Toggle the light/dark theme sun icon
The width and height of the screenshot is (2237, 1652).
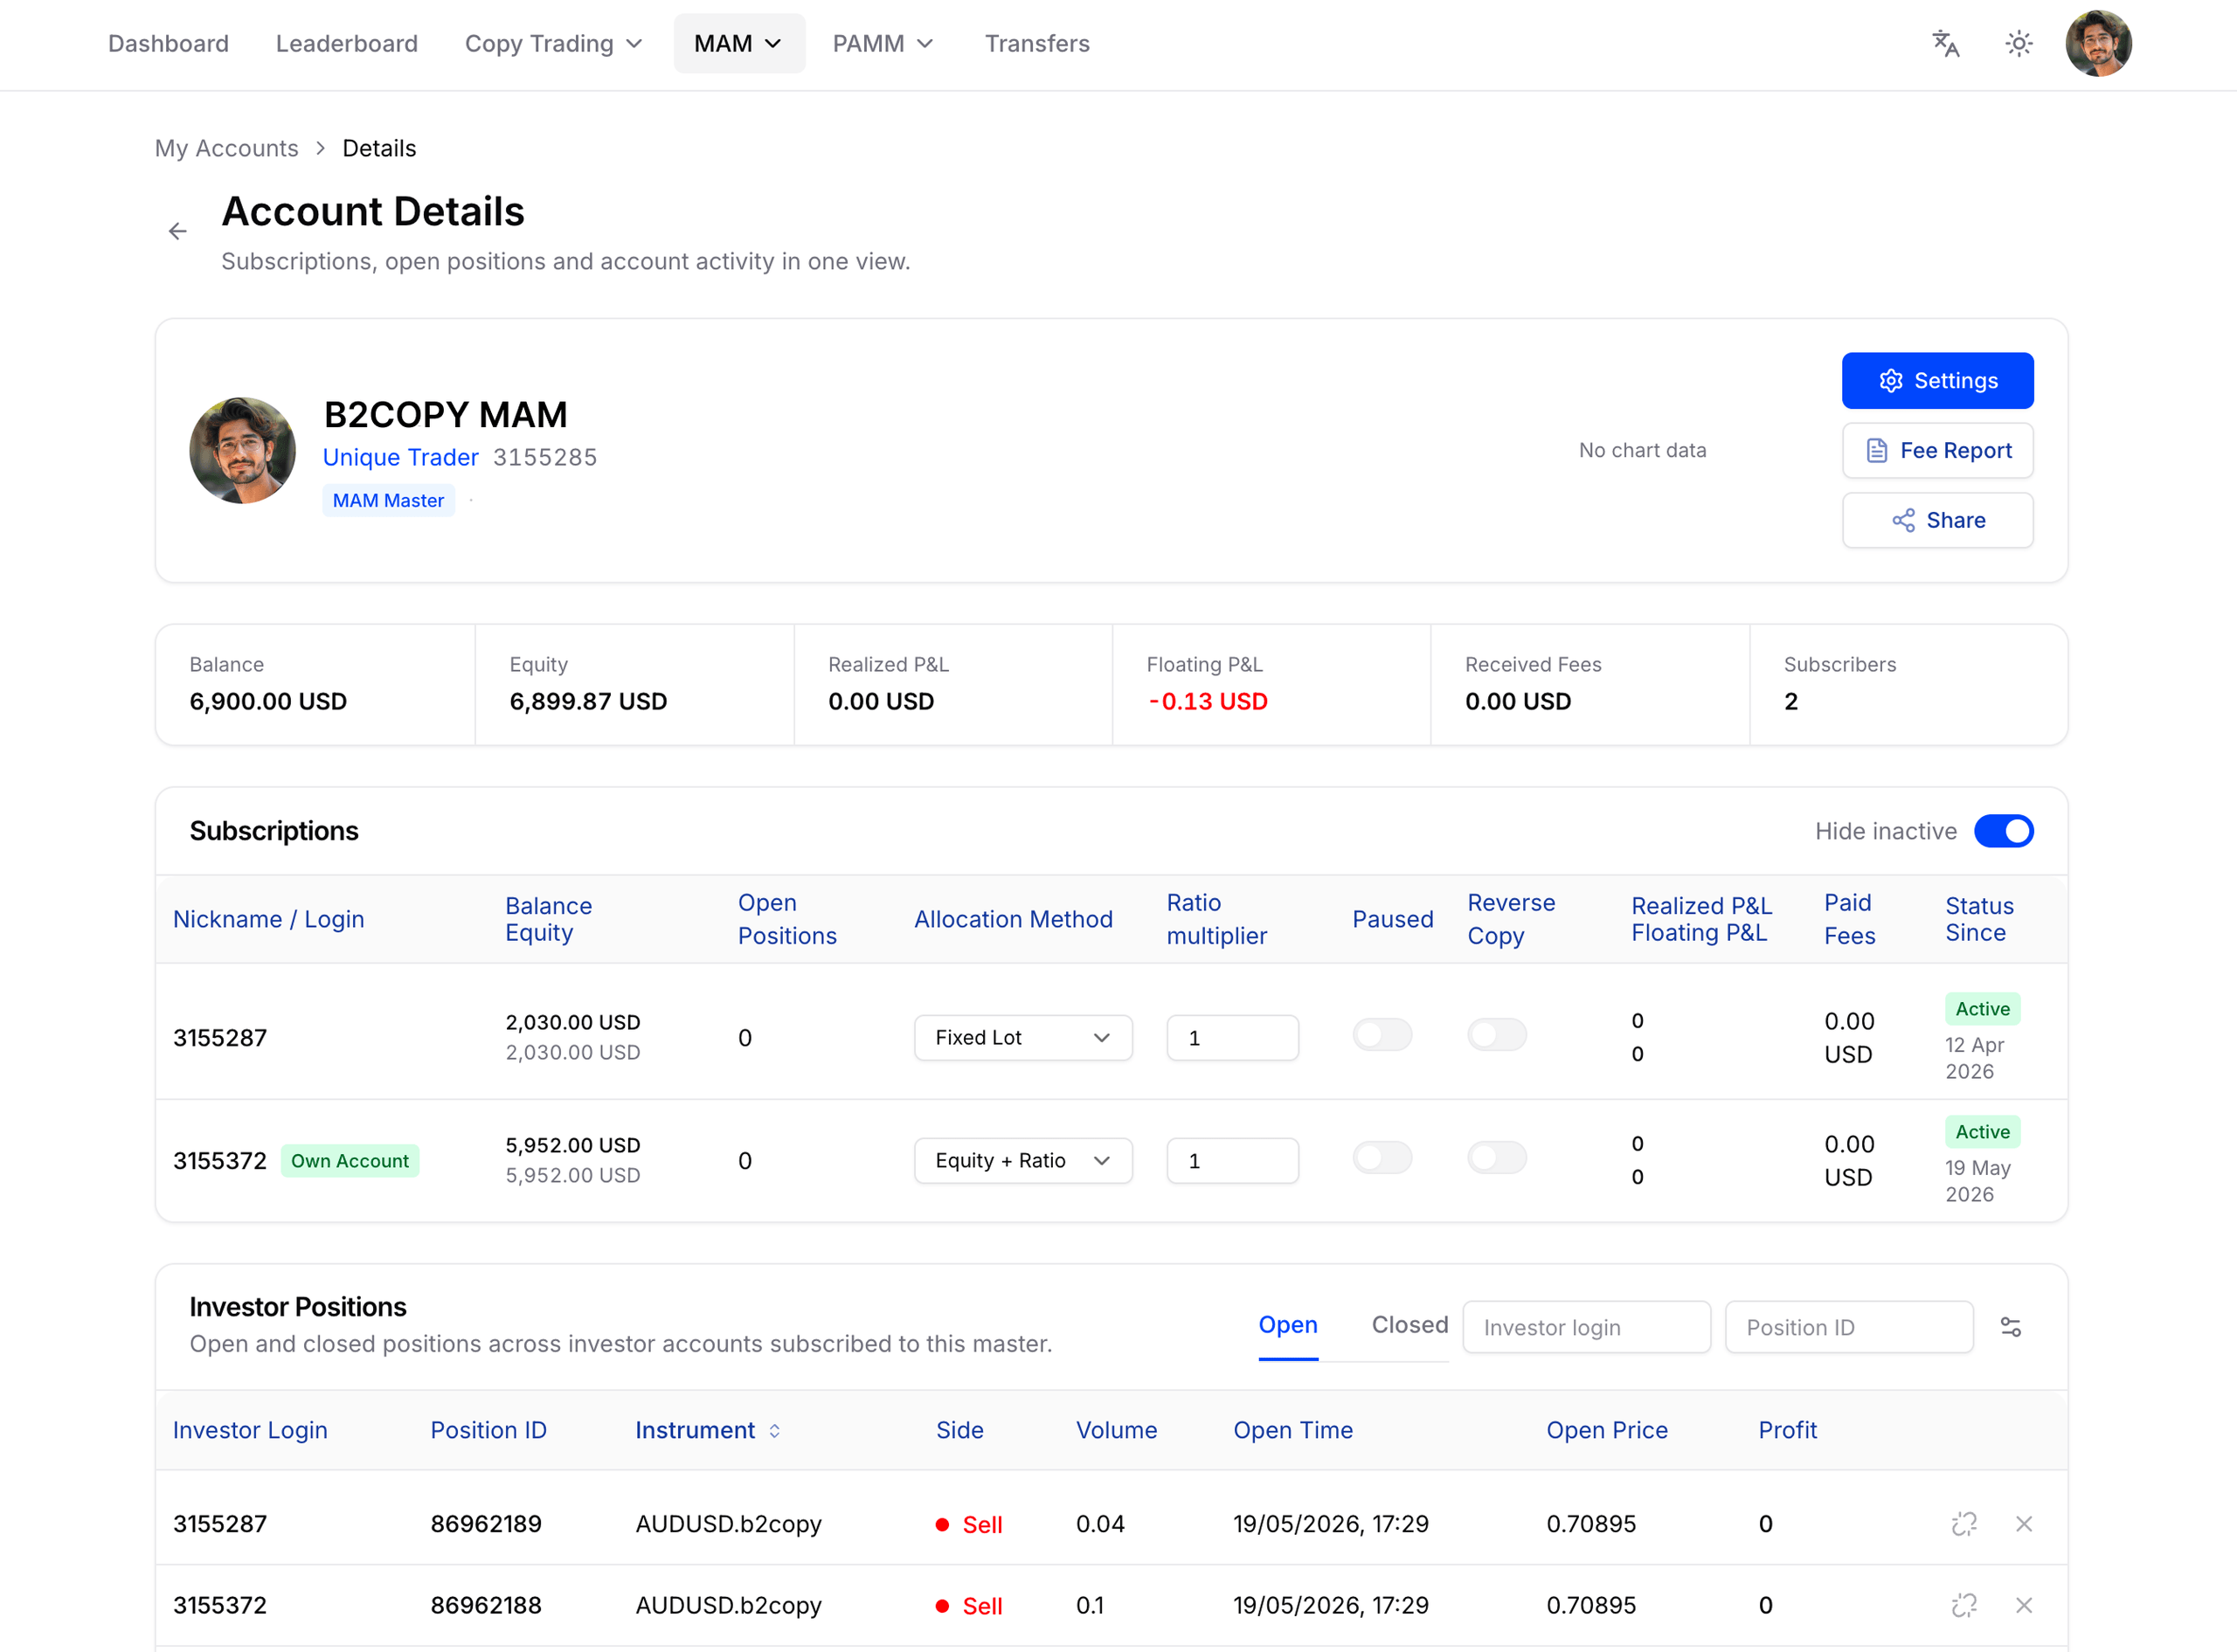tap(2019, 44)
